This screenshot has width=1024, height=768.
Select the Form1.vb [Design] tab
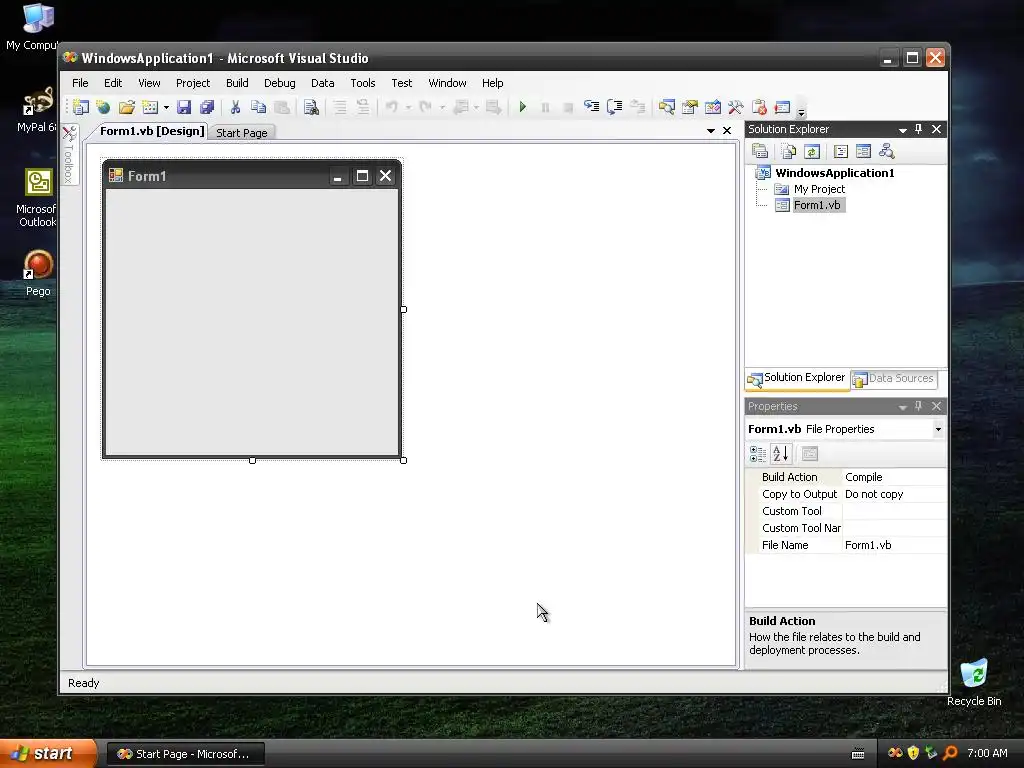(x=152, y=131)
